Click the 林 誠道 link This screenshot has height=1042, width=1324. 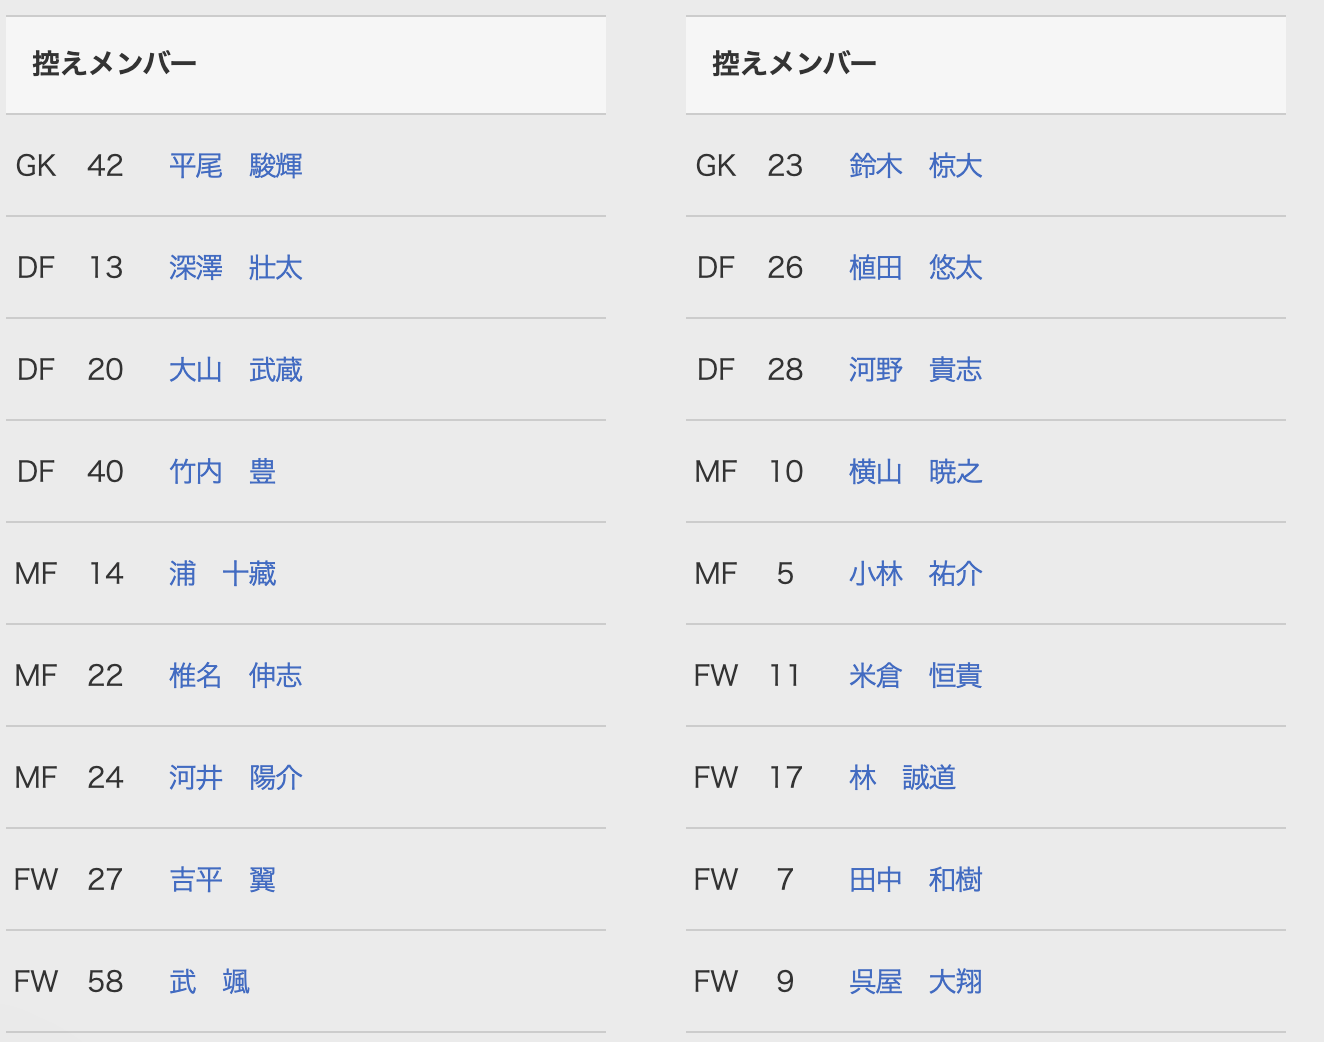point(902,778)
